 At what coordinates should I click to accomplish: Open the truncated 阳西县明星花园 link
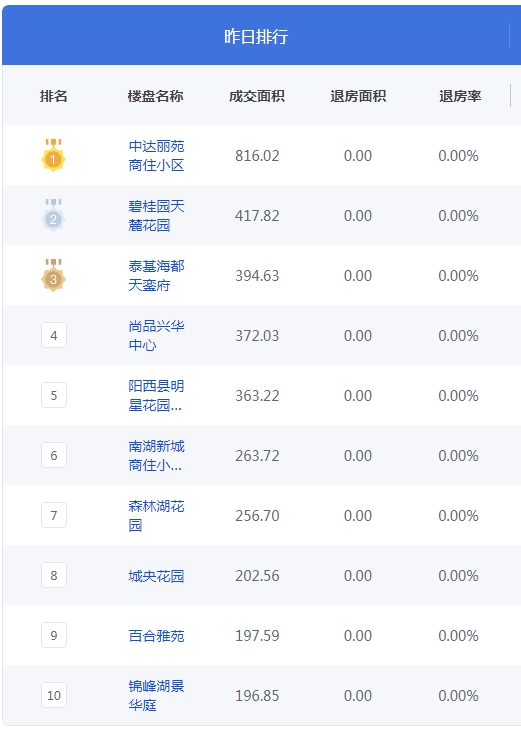(156, 395)
